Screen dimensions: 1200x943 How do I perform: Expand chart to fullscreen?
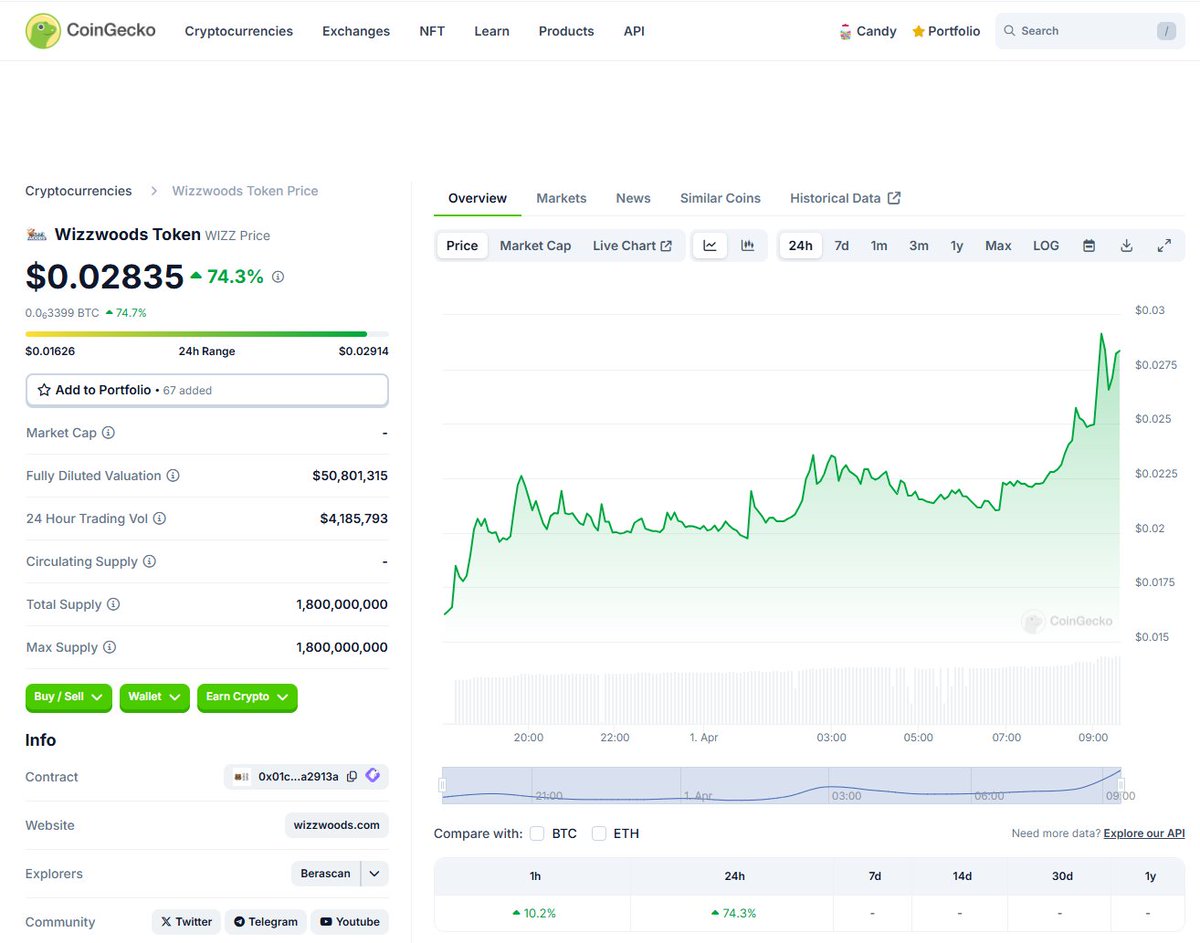(1164, 245)
